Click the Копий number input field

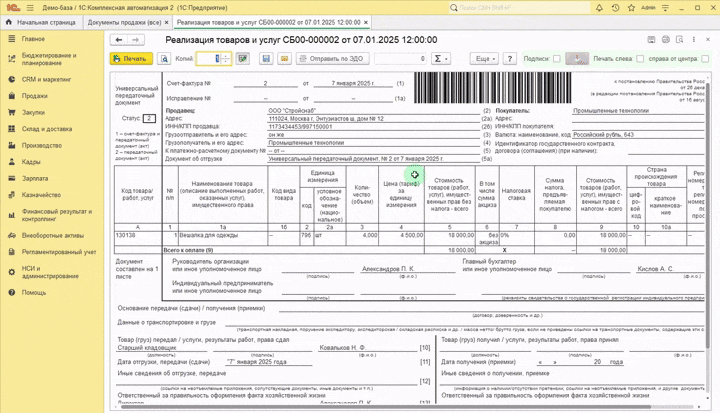click(209, 59)
